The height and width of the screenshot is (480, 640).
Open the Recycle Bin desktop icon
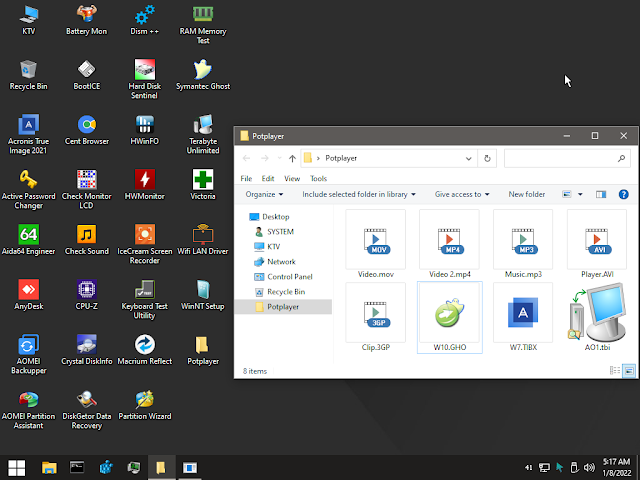pyautogui.click(x=29, y=75)
